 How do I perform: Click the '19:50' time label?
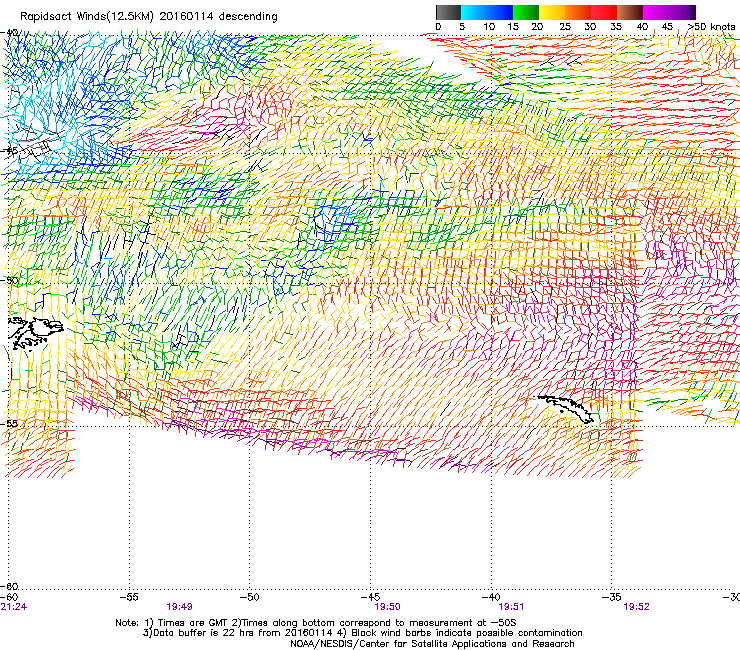(387, 607)
